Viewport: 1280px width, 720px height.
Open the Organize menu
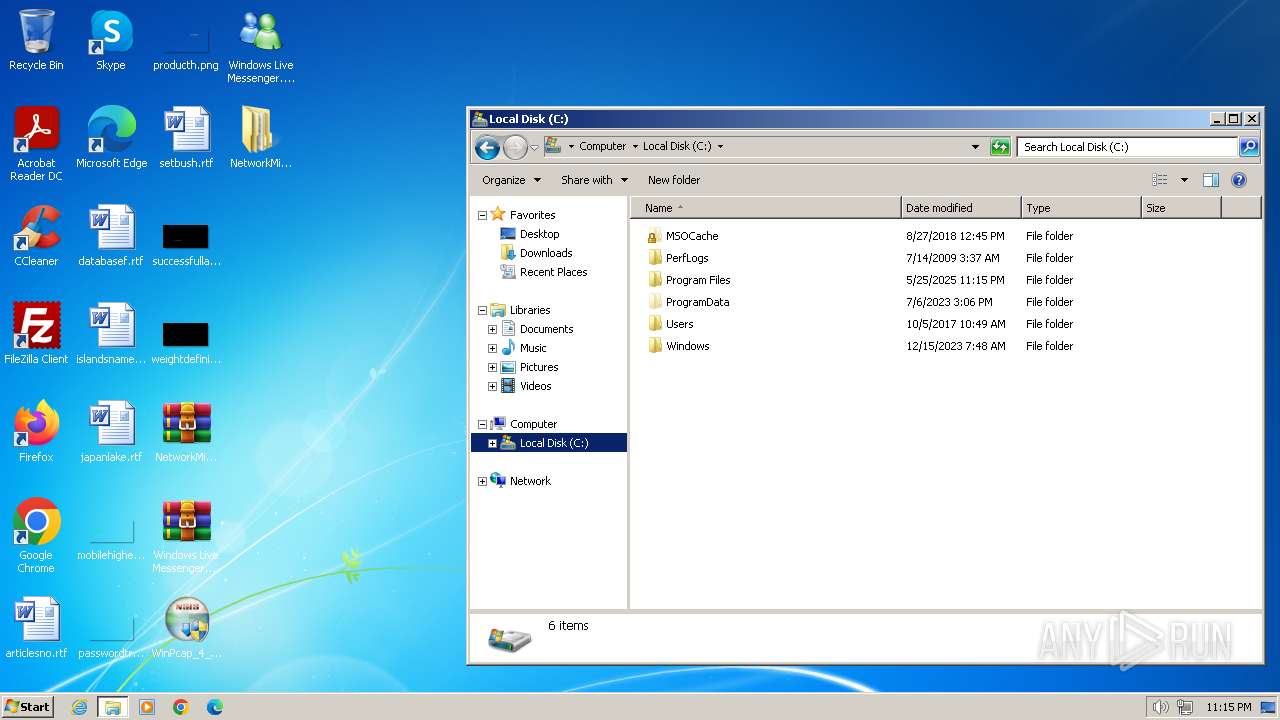[511, 180]
